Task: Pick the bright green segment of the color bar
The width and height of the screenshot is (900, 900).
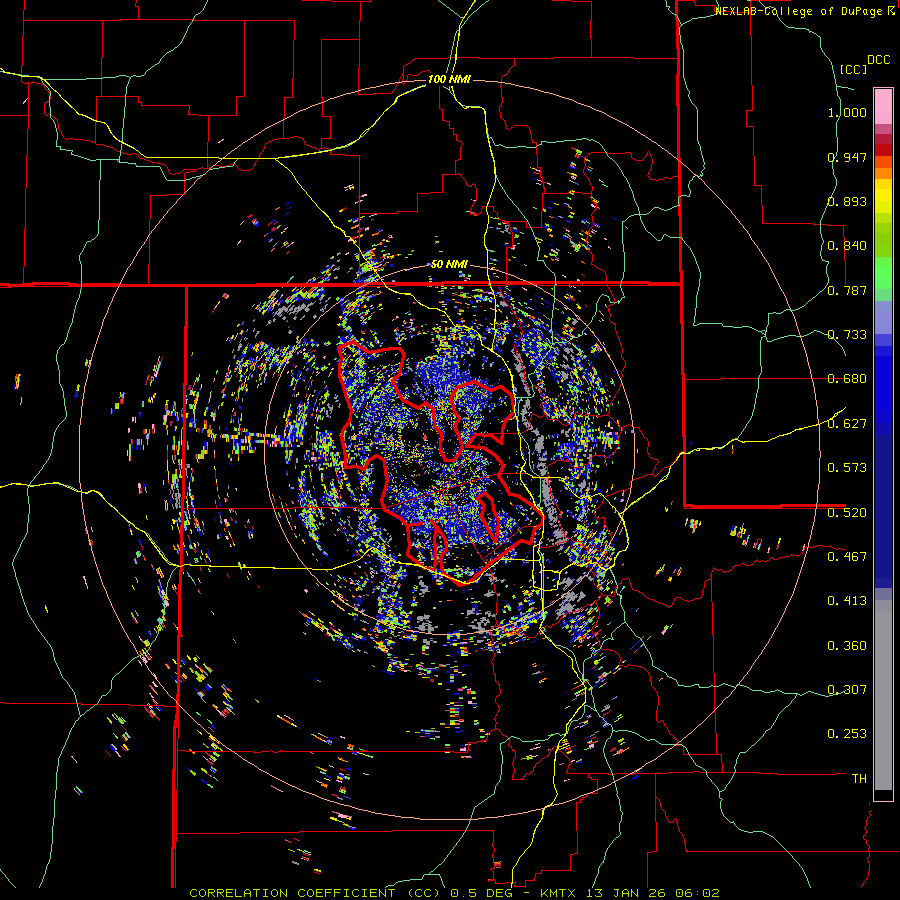Action: tap(883, 273)
